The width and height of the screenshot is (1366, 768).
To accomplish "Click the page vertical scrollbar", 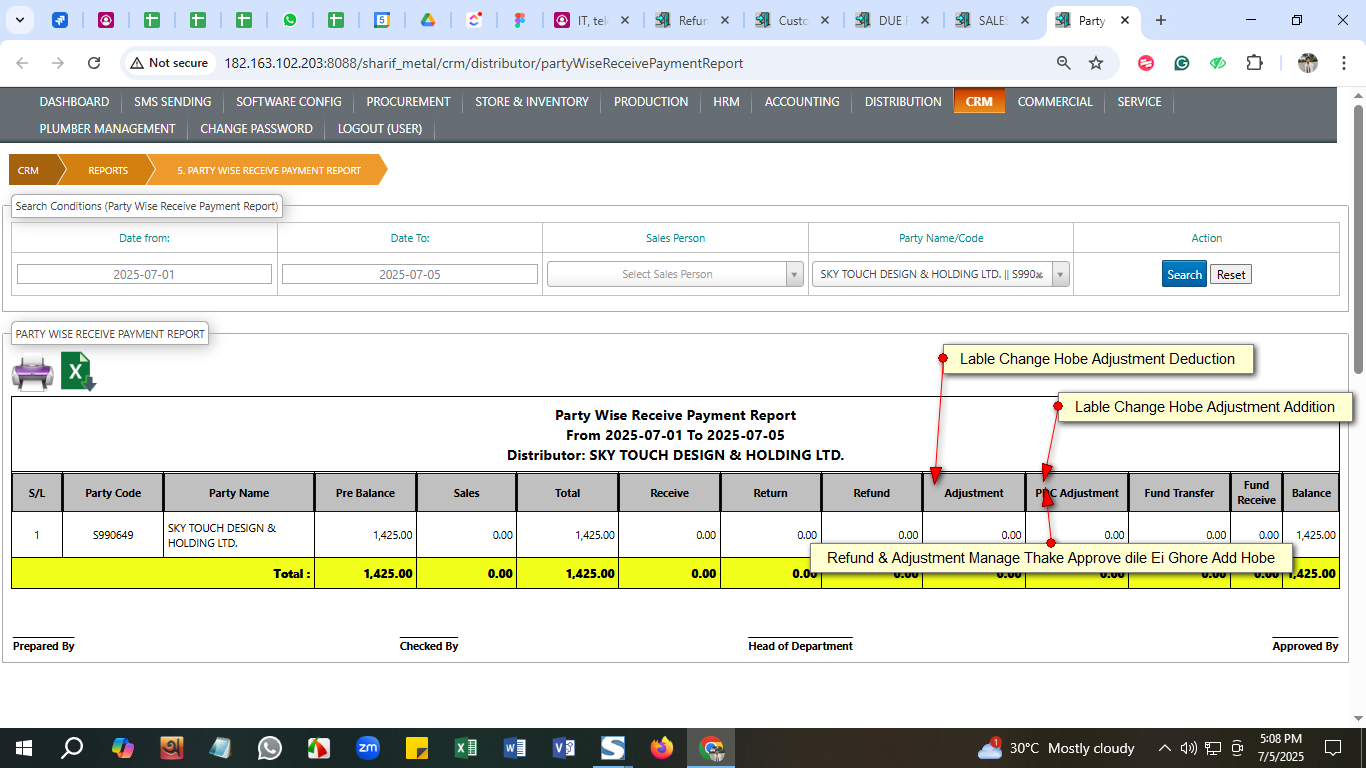I will (1358, 240).
